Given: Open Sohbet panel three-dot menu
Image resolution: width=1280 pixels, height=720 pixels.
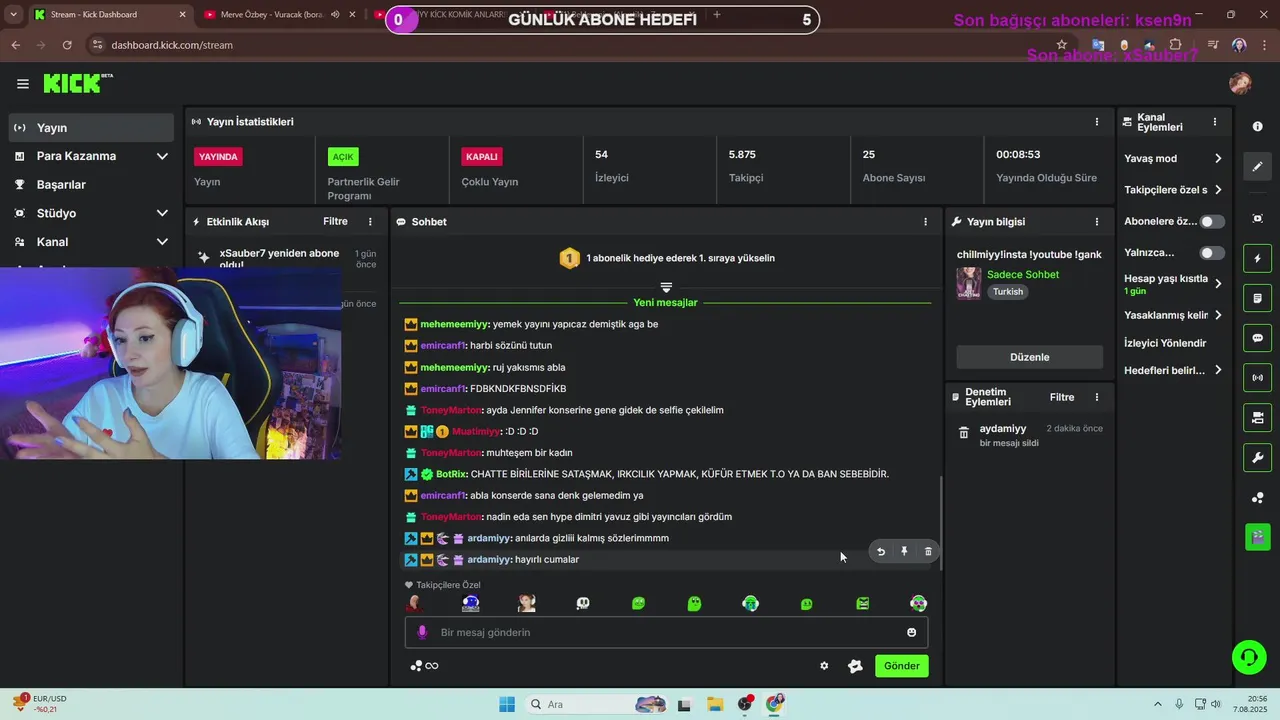Looking at the screenshot, I should [x=925, y=222].
